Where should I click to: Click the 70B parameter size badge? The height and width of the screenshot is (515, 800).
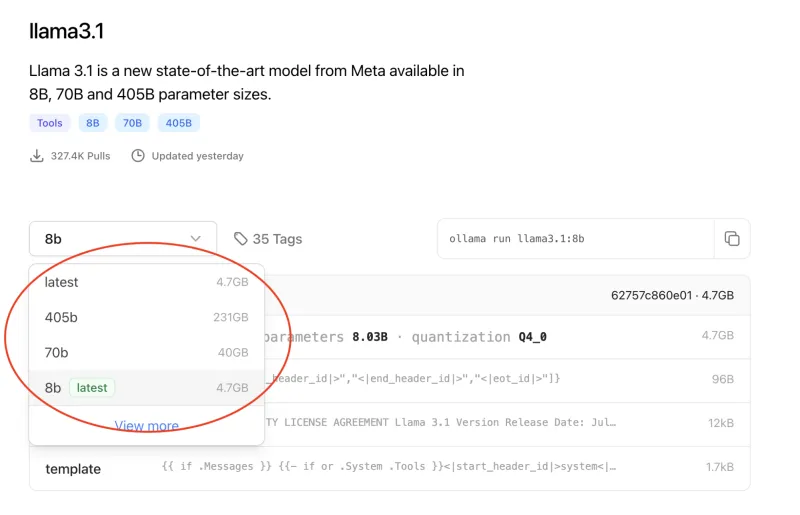point(131,123)
